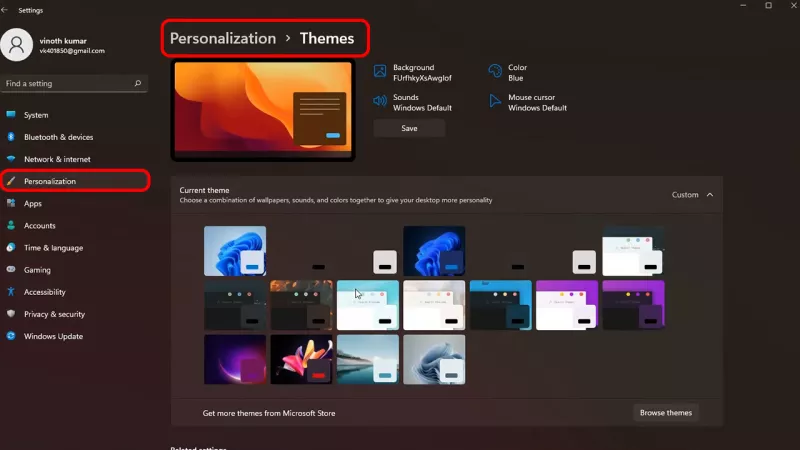Click the Find a setting search box
Viewport: 800px width, 450px height.
74,83
